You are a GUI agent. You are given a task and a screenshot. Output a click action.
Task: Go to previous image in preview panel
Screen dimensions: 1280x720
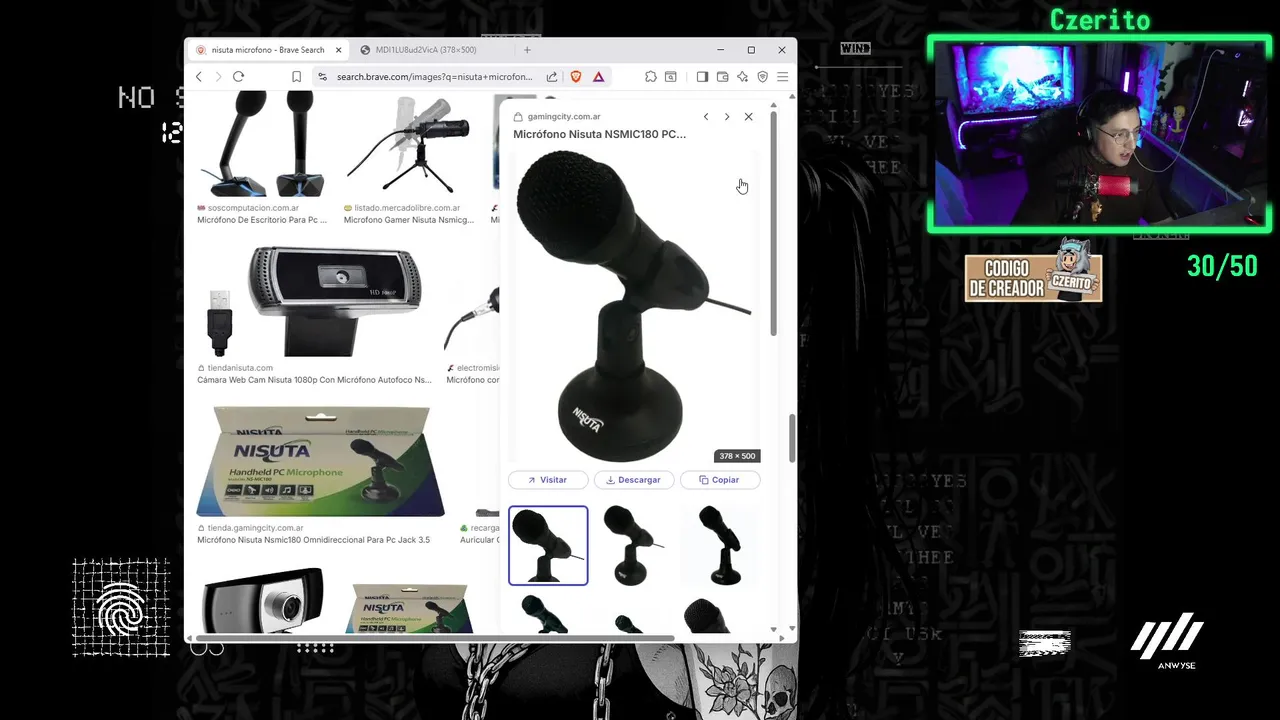coord(706,117)
